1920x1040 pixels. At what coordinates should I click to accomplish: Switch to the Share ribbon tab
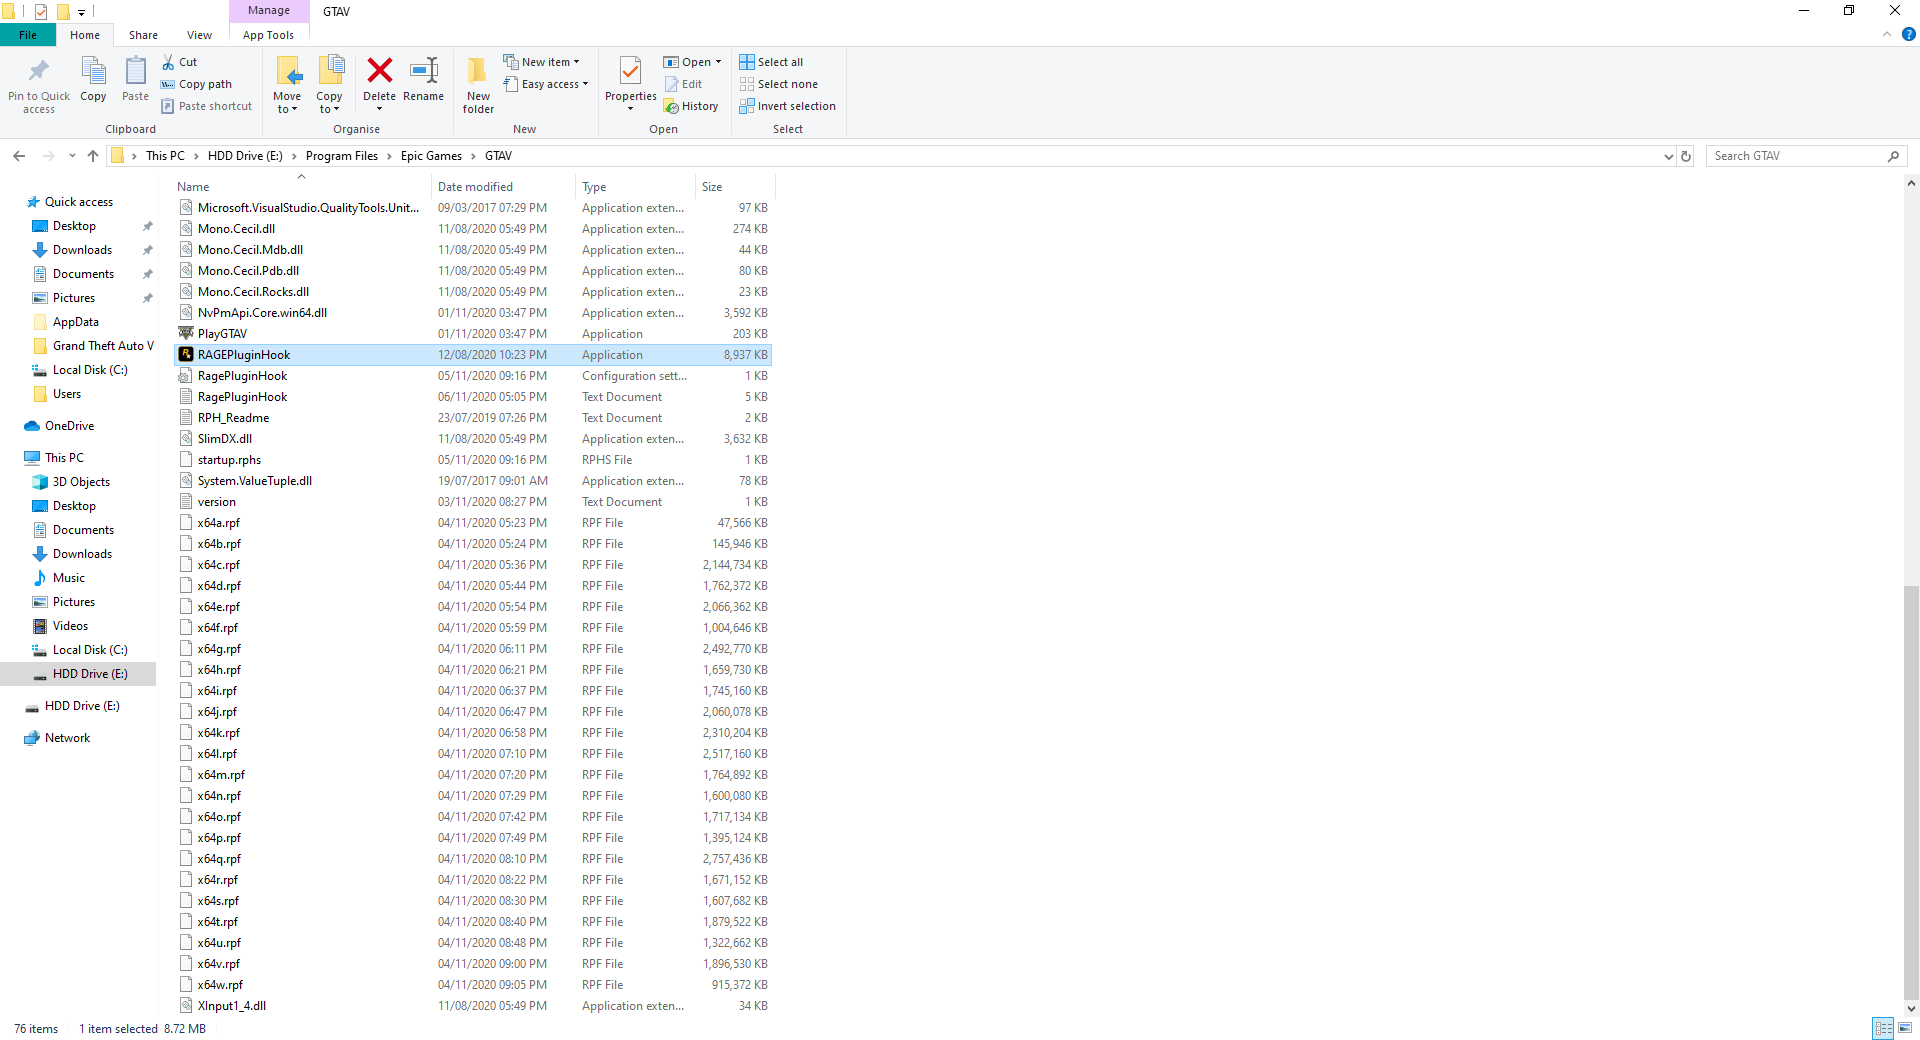pyautogui.click(x=143, y=35)
